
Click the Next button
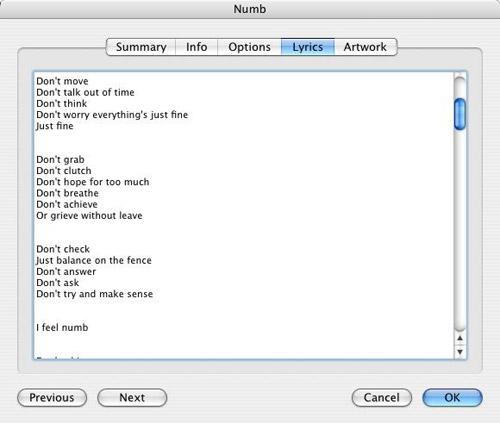[x=132, y=398]
